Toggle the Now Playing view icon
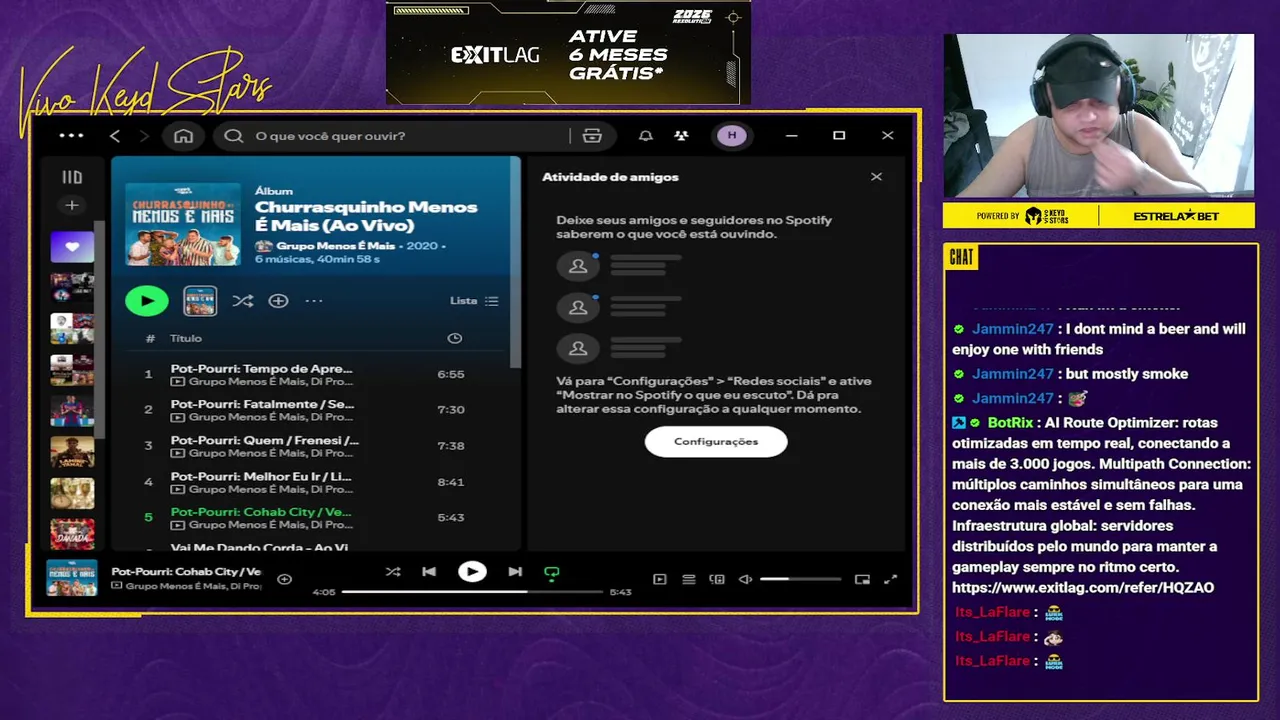 (x=660, y=579)
